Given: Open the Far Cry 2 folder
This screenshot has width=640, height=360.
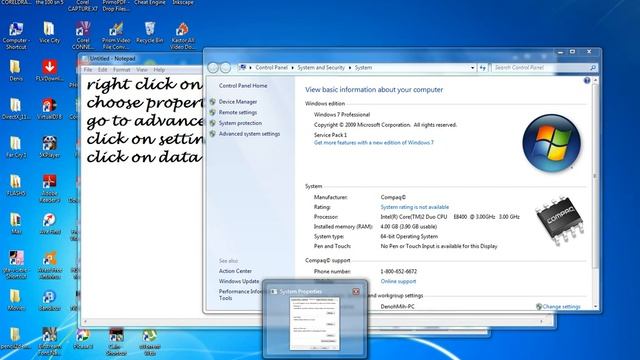Looking at the screenshot, I should [x=16, y=147].
